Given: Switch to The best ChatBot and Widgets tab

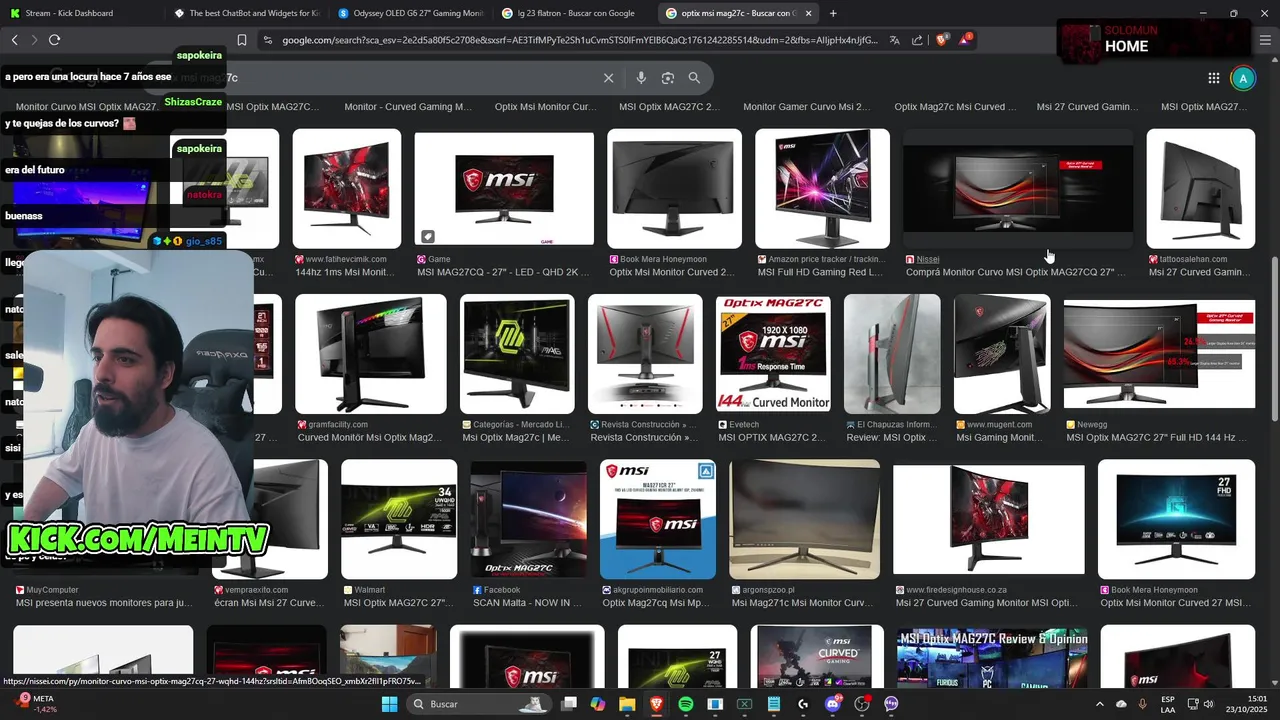Looking at the screenshot, I should pyautogui.click(x=245, y=13).
